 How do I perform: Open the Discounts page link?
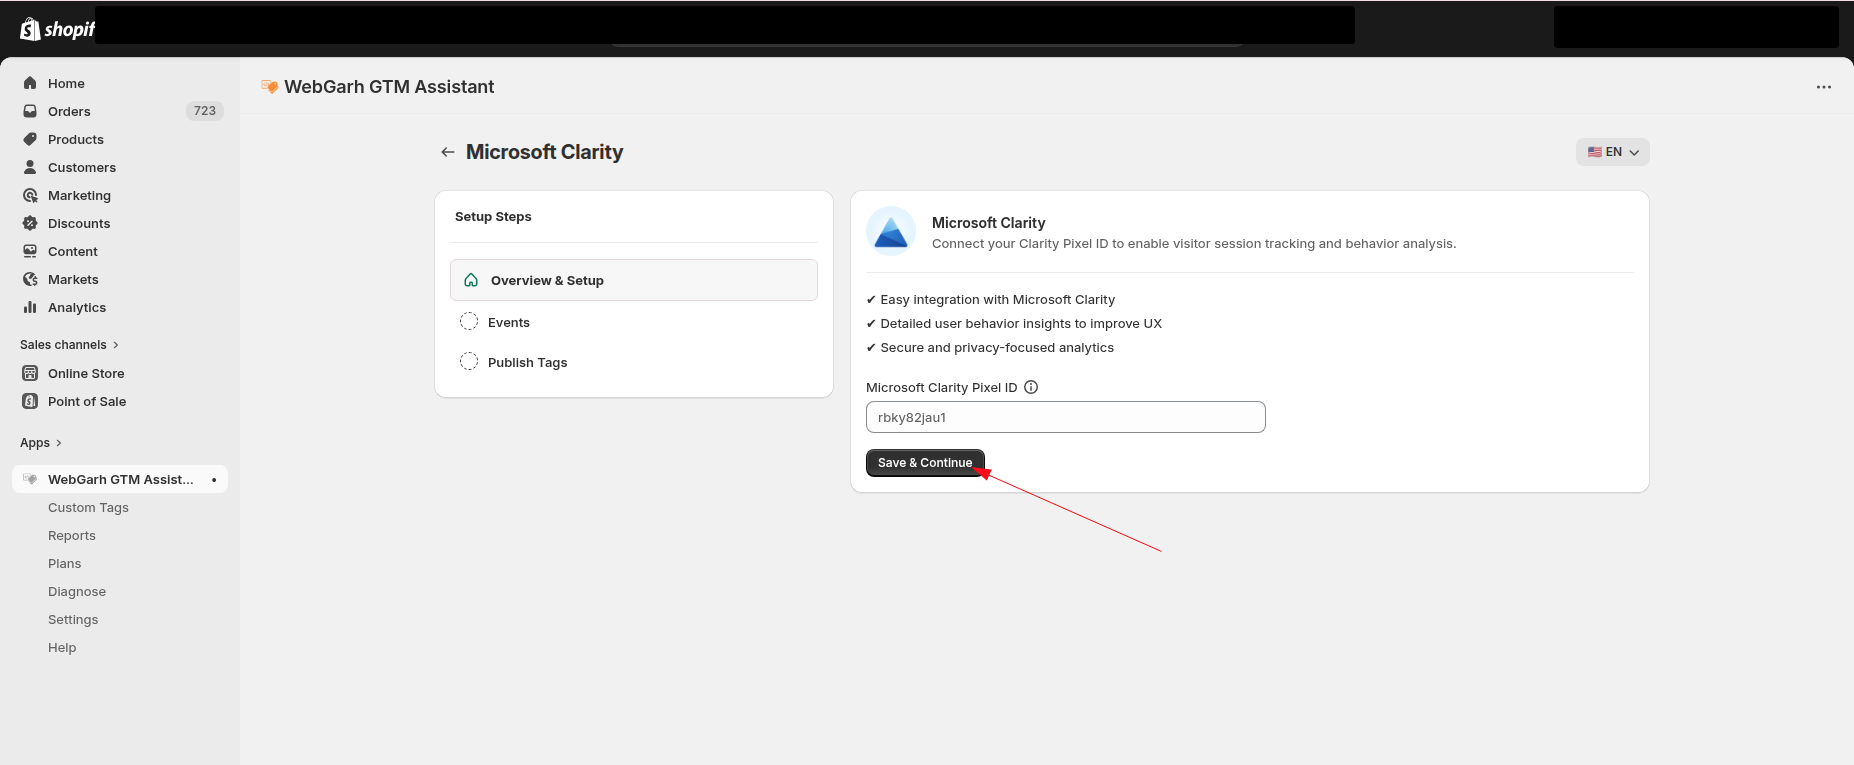point(79,223)
